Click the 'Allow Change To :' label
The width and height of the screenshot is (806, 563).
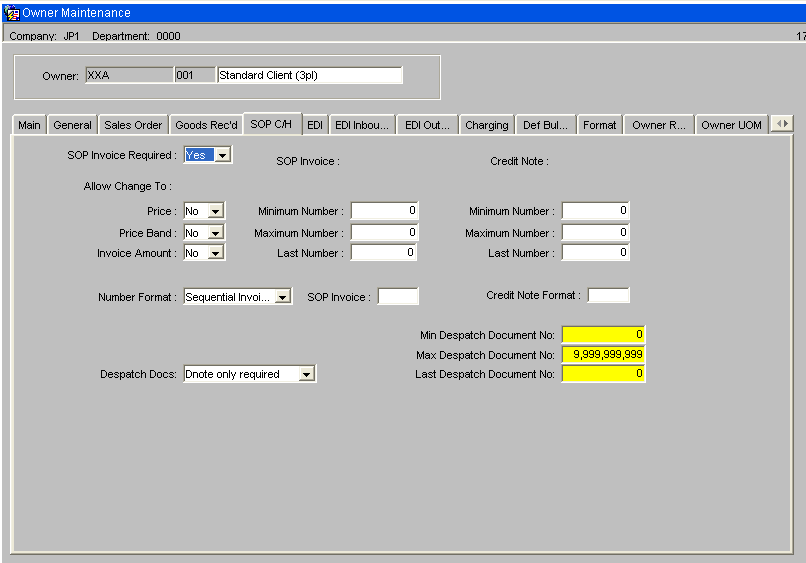pos(127,186)
